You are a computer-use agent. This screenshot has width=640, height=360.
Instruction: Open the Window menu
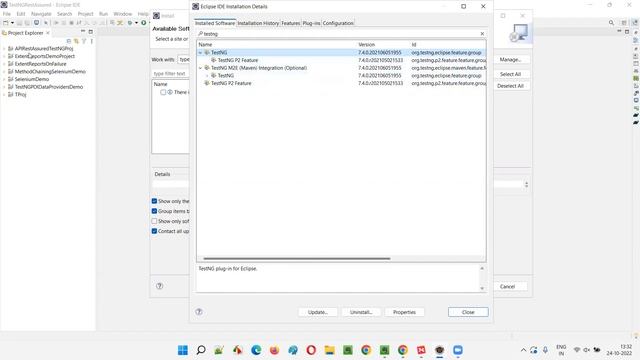122,14
